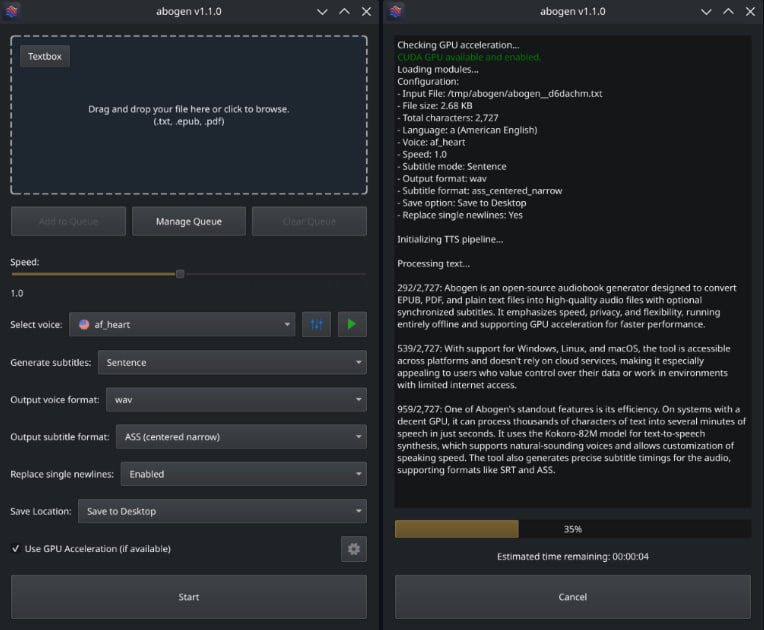
Task: Click the log line 'Processing text...'
Action: 434,264
